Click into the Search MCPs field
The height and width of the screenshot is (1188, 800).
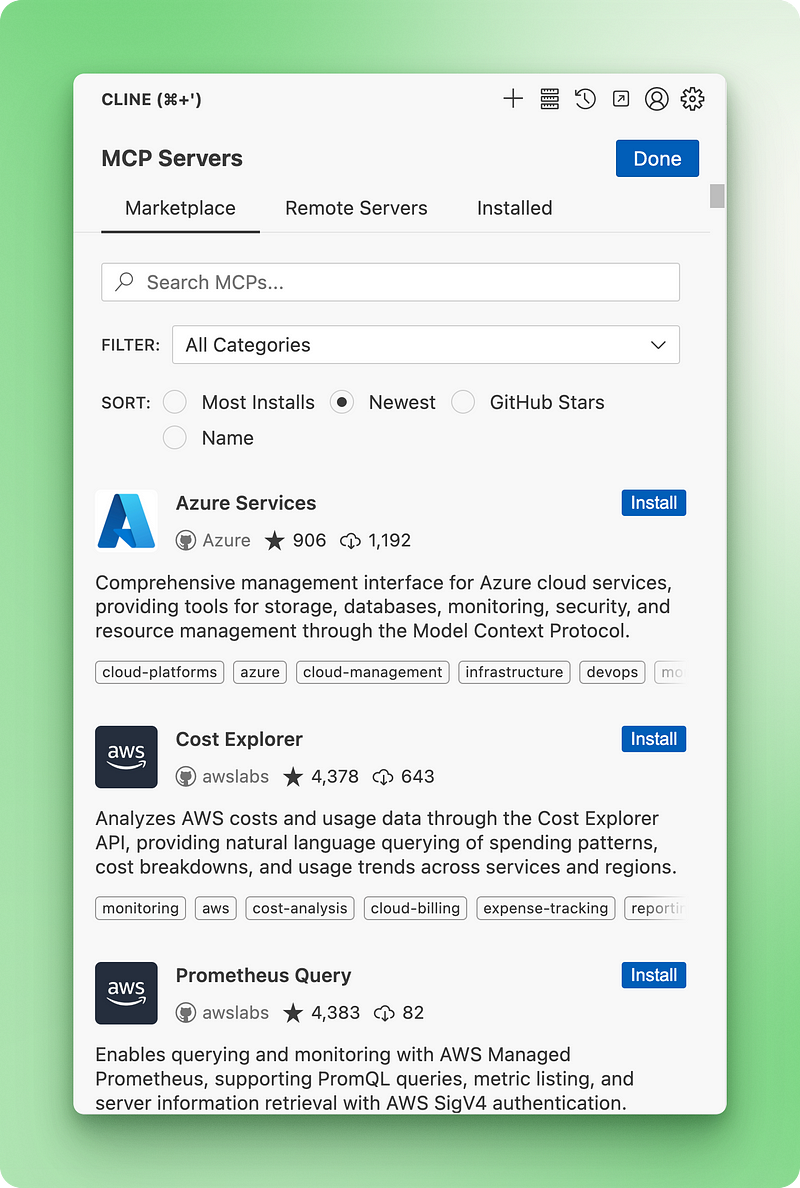click(x=390, y=282)
